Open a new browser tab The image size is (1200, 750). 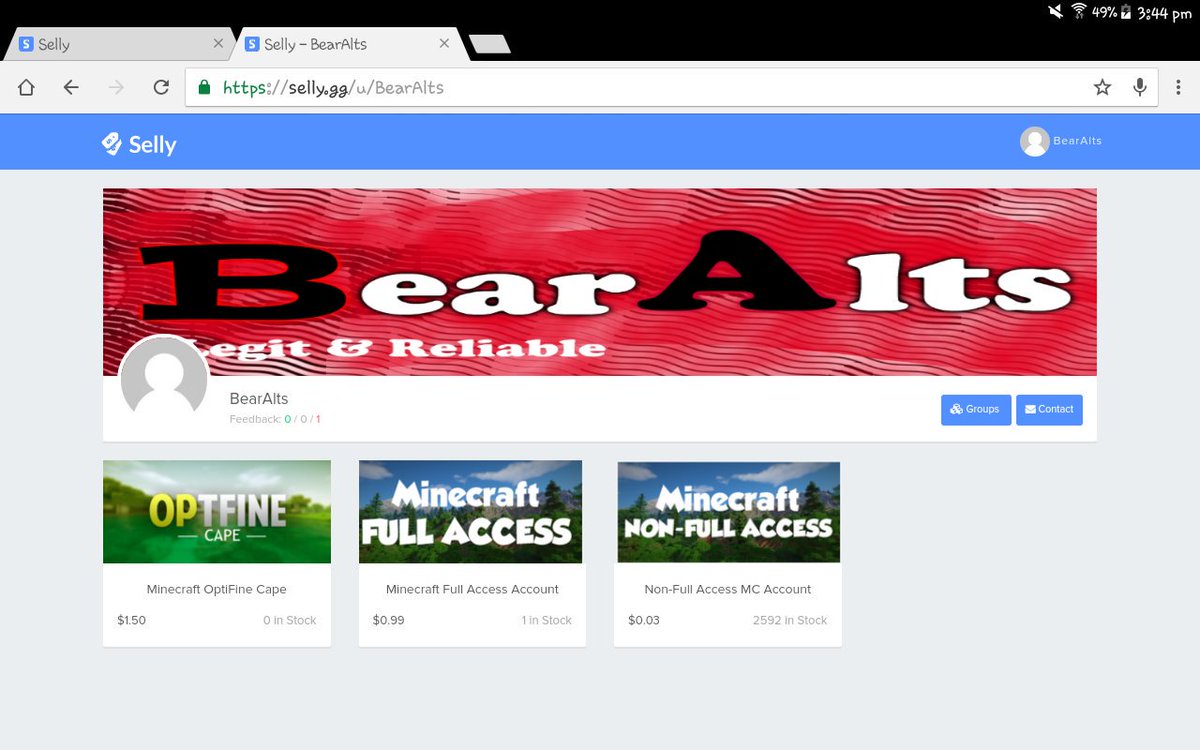click(490, 44)
